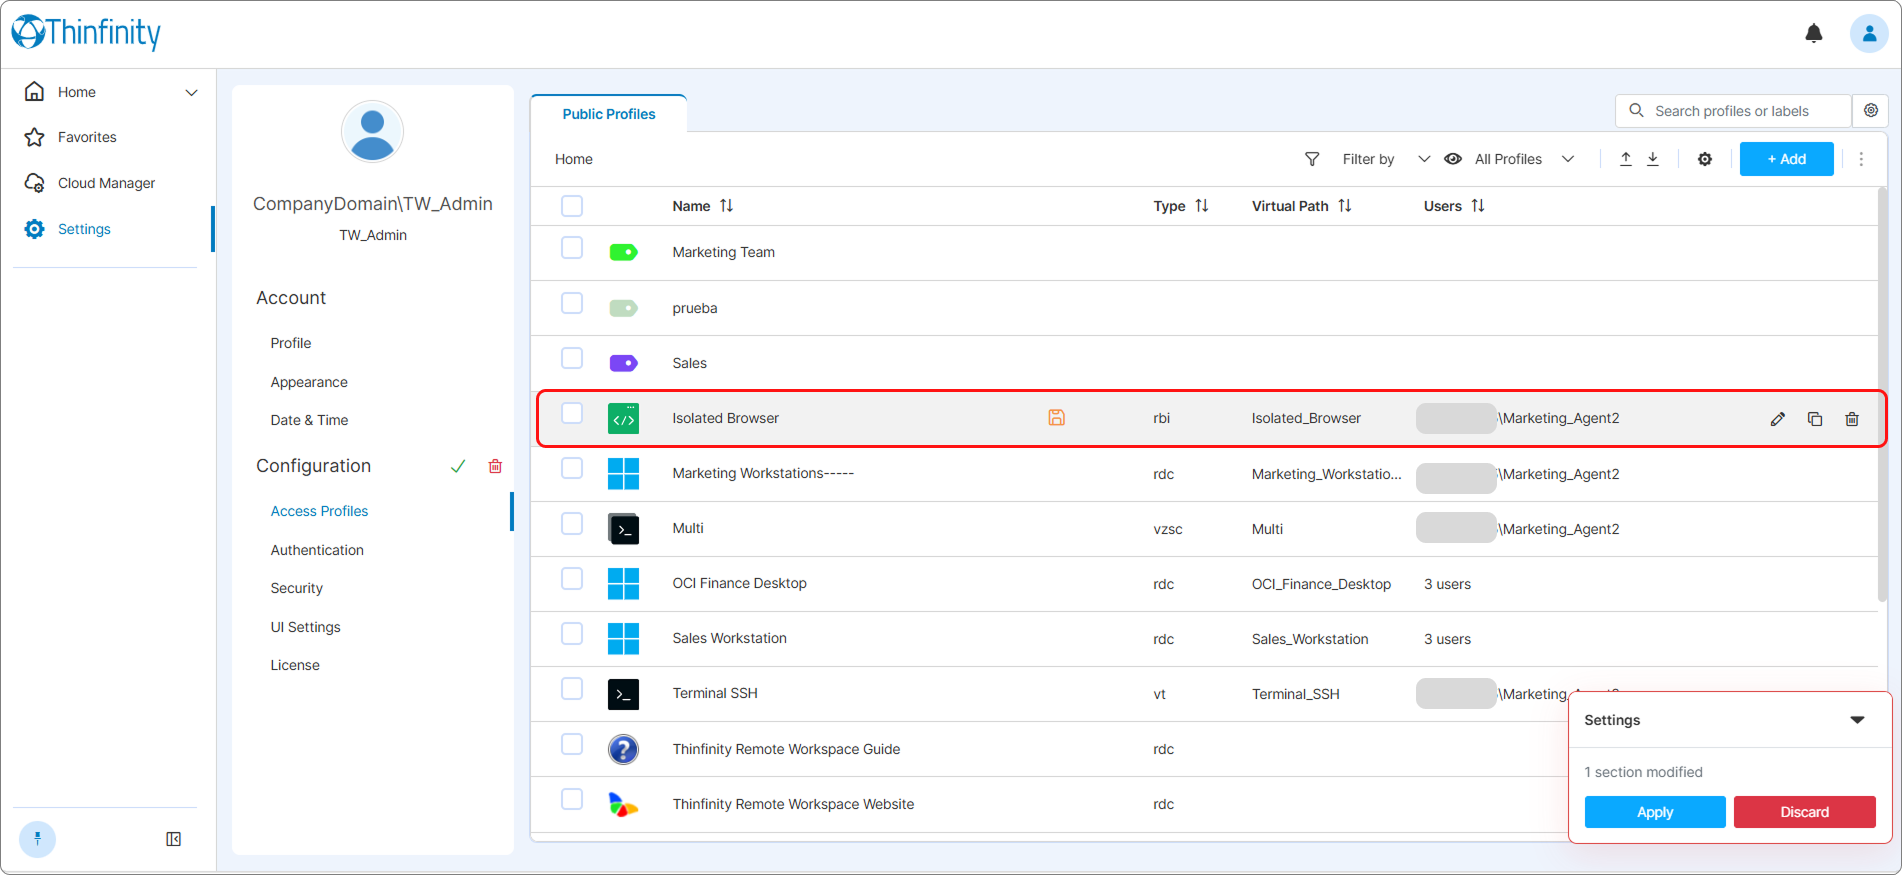The height and width of the screenshot is (875, 1902).
Task: Duplicate the Isolated Browser profile
Action: pos(1815,419)
